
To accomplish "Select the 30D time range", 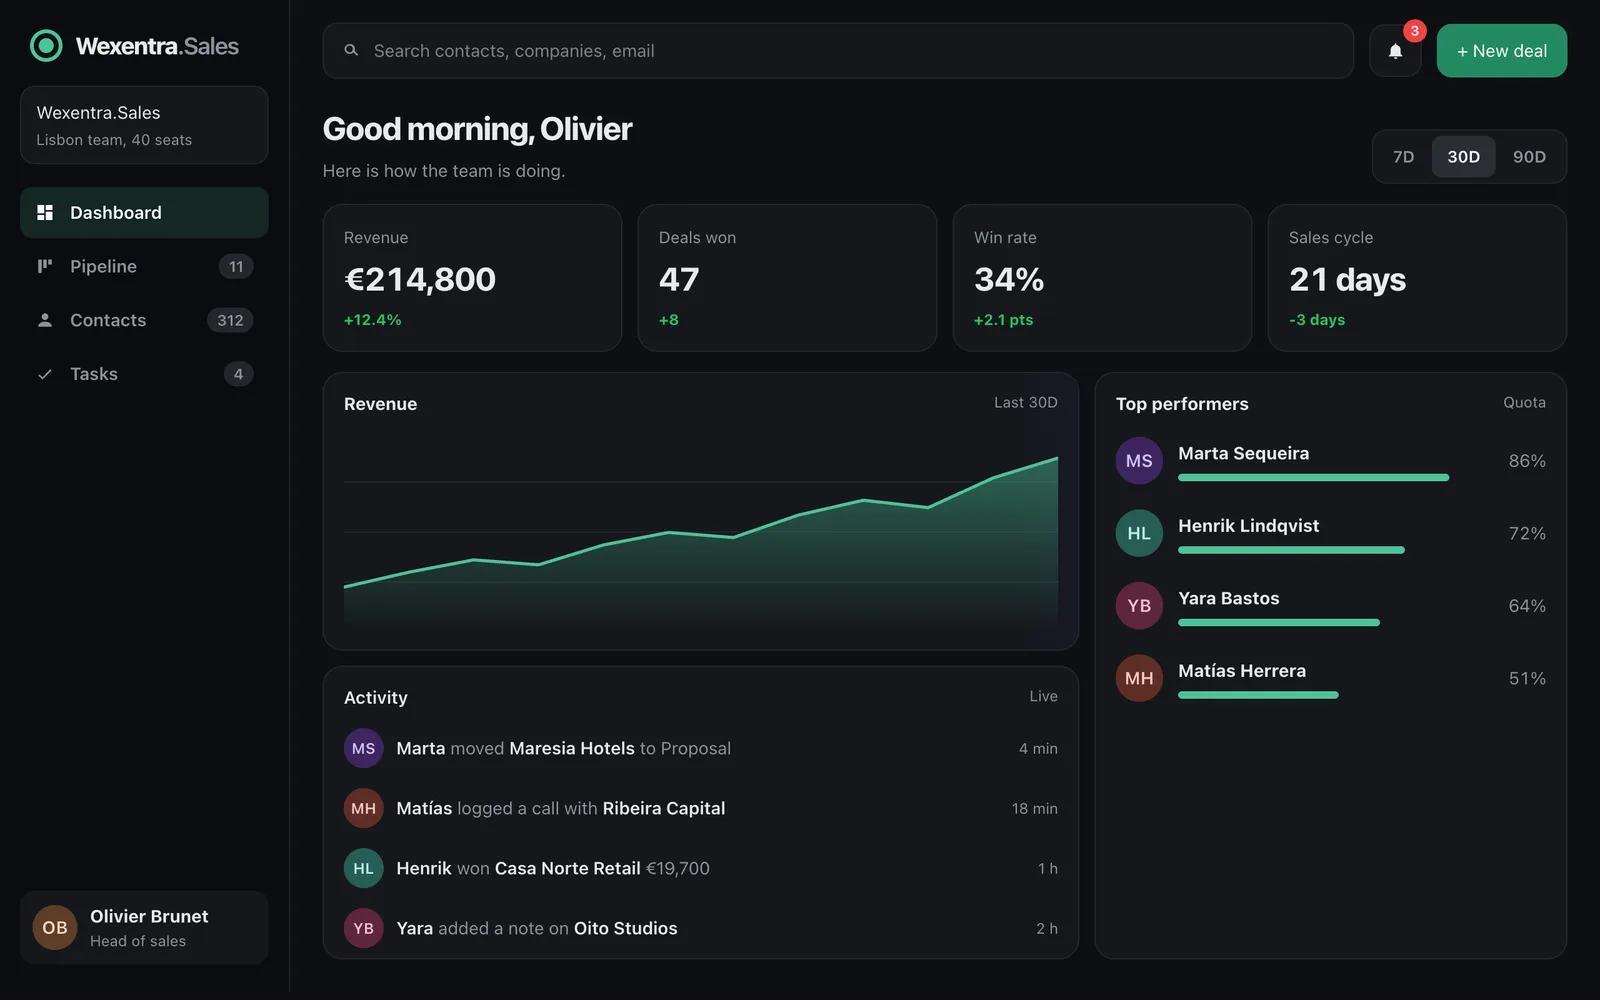I will point(1464,157).
